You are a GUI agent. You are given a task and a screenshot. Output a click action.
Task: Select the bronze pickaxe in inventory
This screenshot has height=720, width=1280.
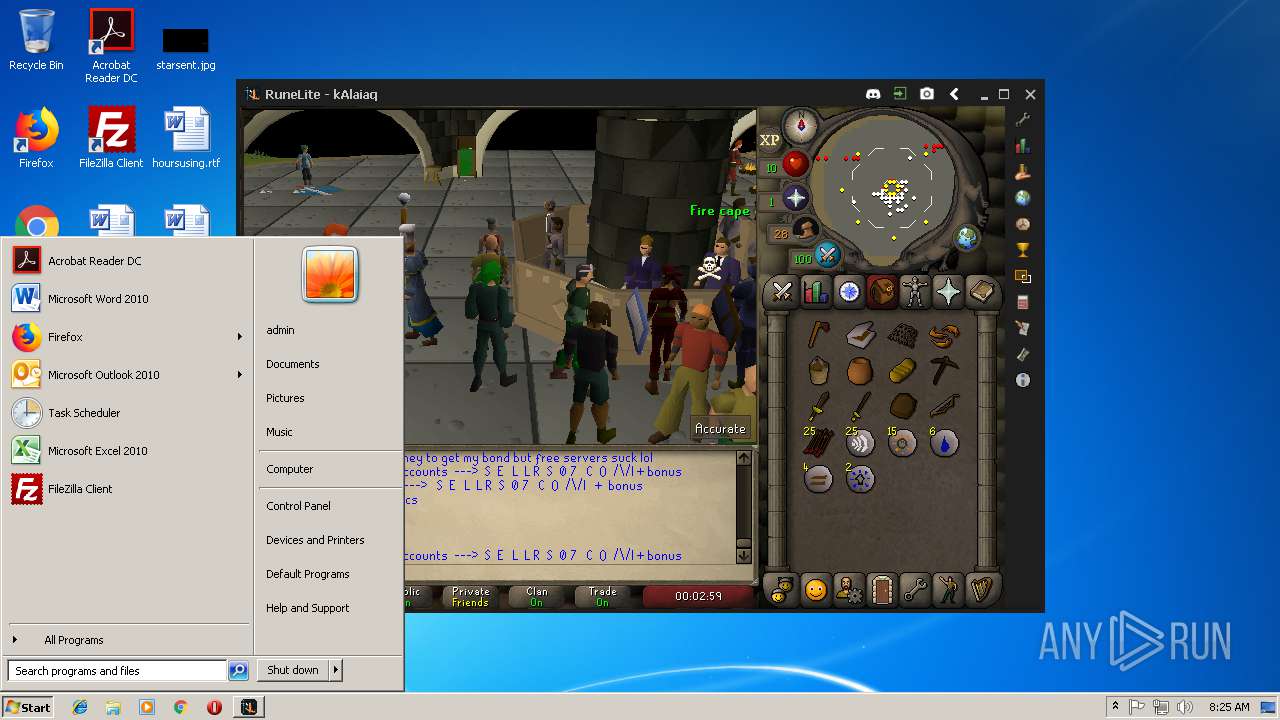(x=944, y=371)
